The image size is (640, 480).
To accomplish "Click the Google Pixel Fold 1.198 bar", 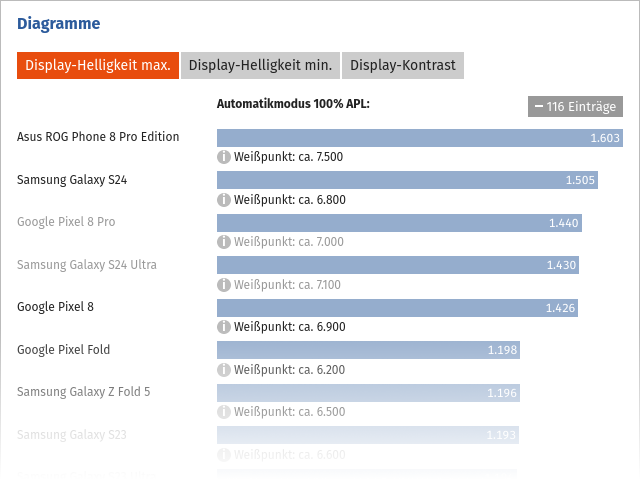I will tap(368, 350).
